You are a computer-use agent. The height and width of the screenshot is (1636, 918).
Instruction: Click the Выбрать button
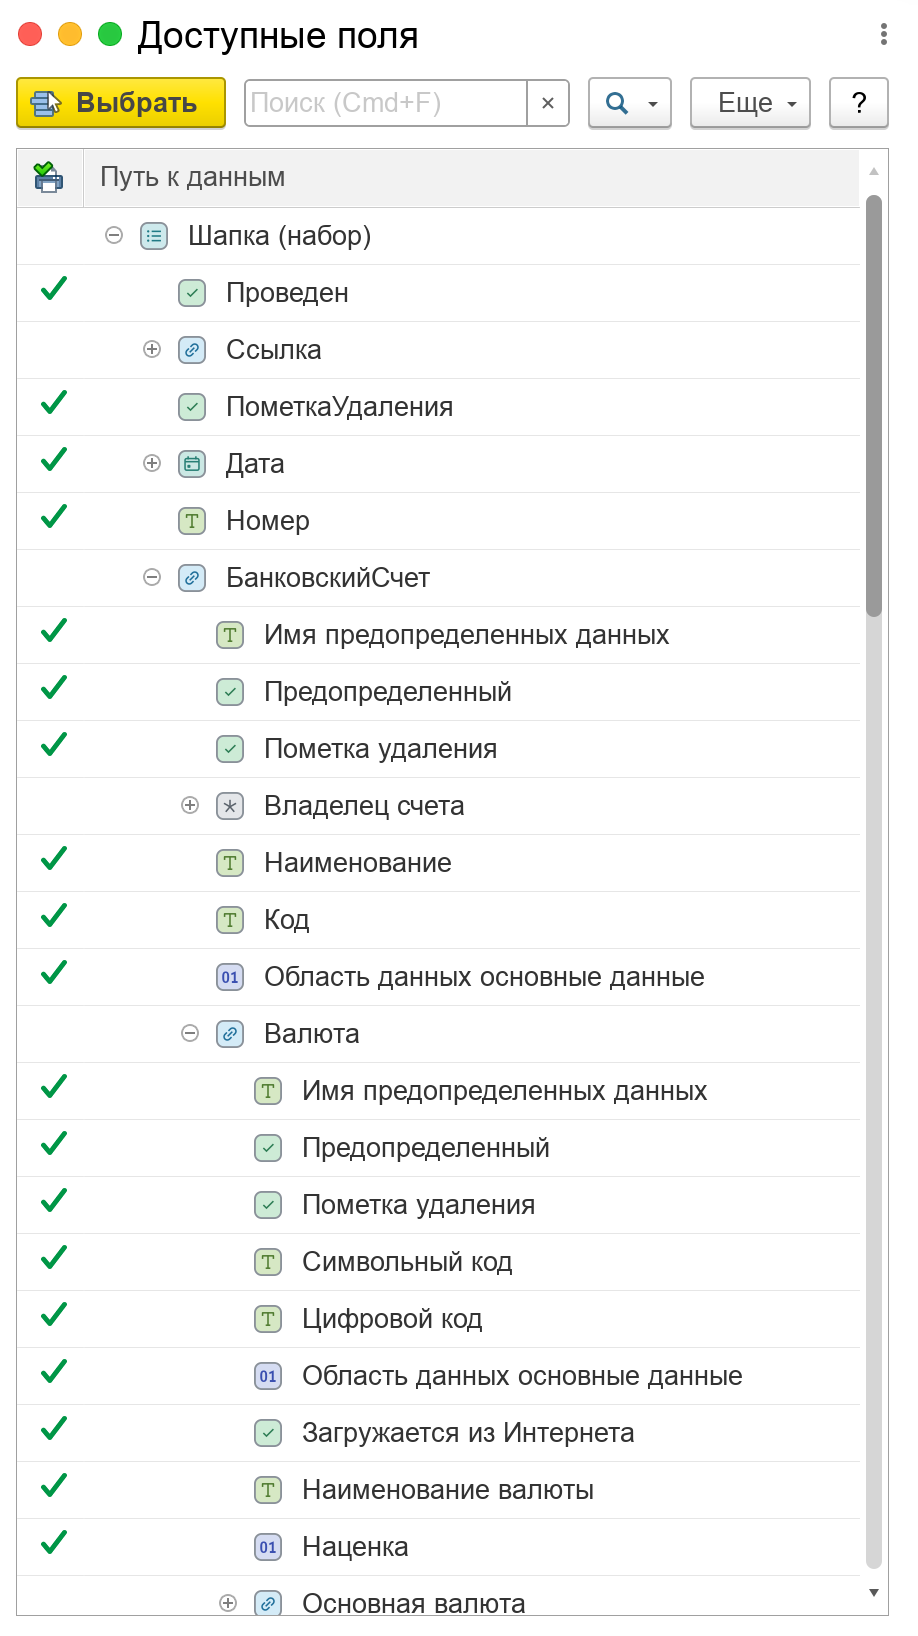pos(121,103)
